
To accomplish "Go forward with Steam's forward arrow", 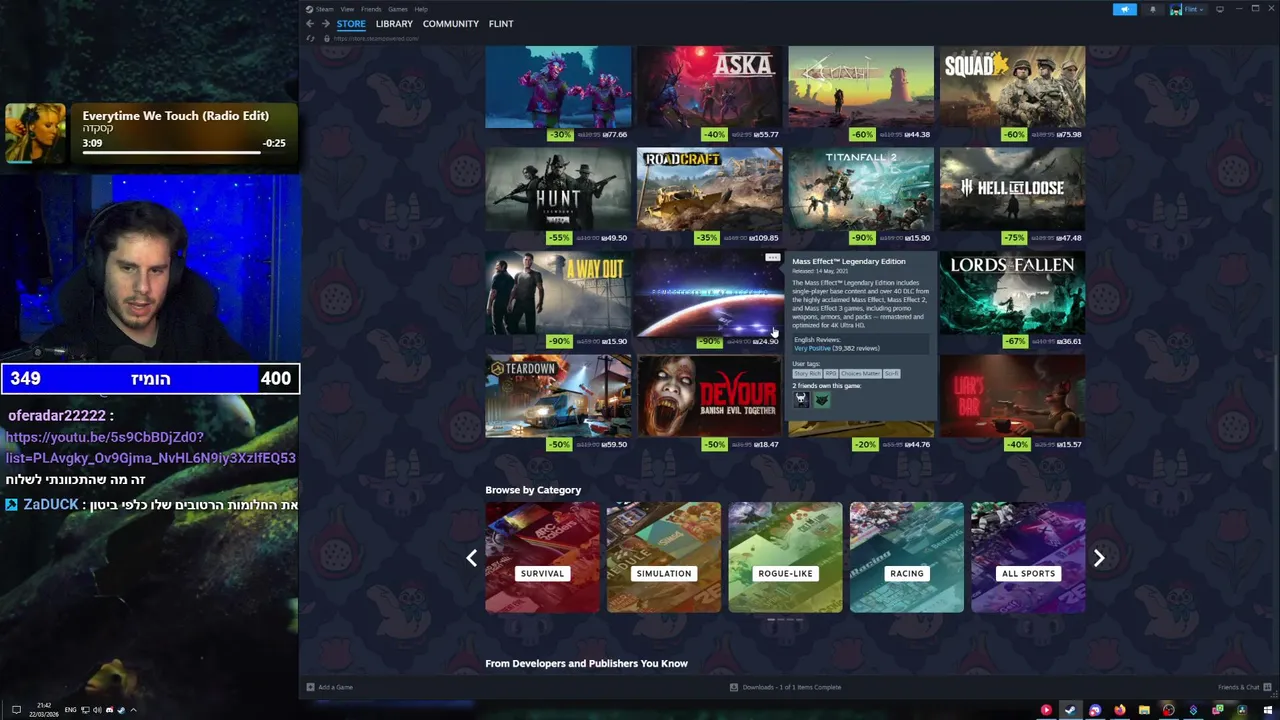I will point(326,24).
